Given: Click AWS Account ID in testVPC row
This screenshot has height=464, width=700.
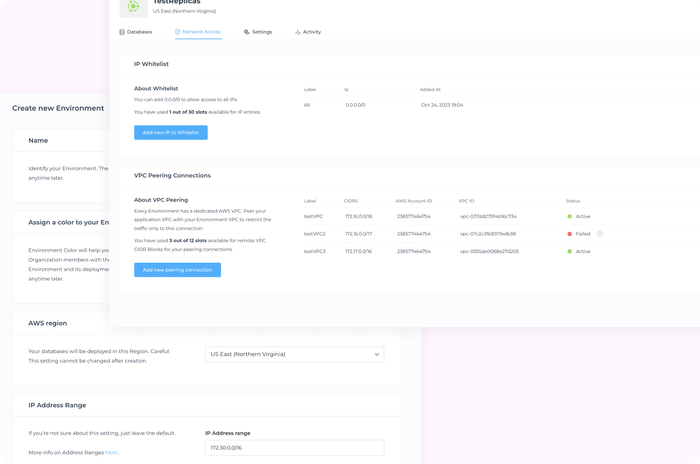Looking at the screenshot, I should 413,216.
